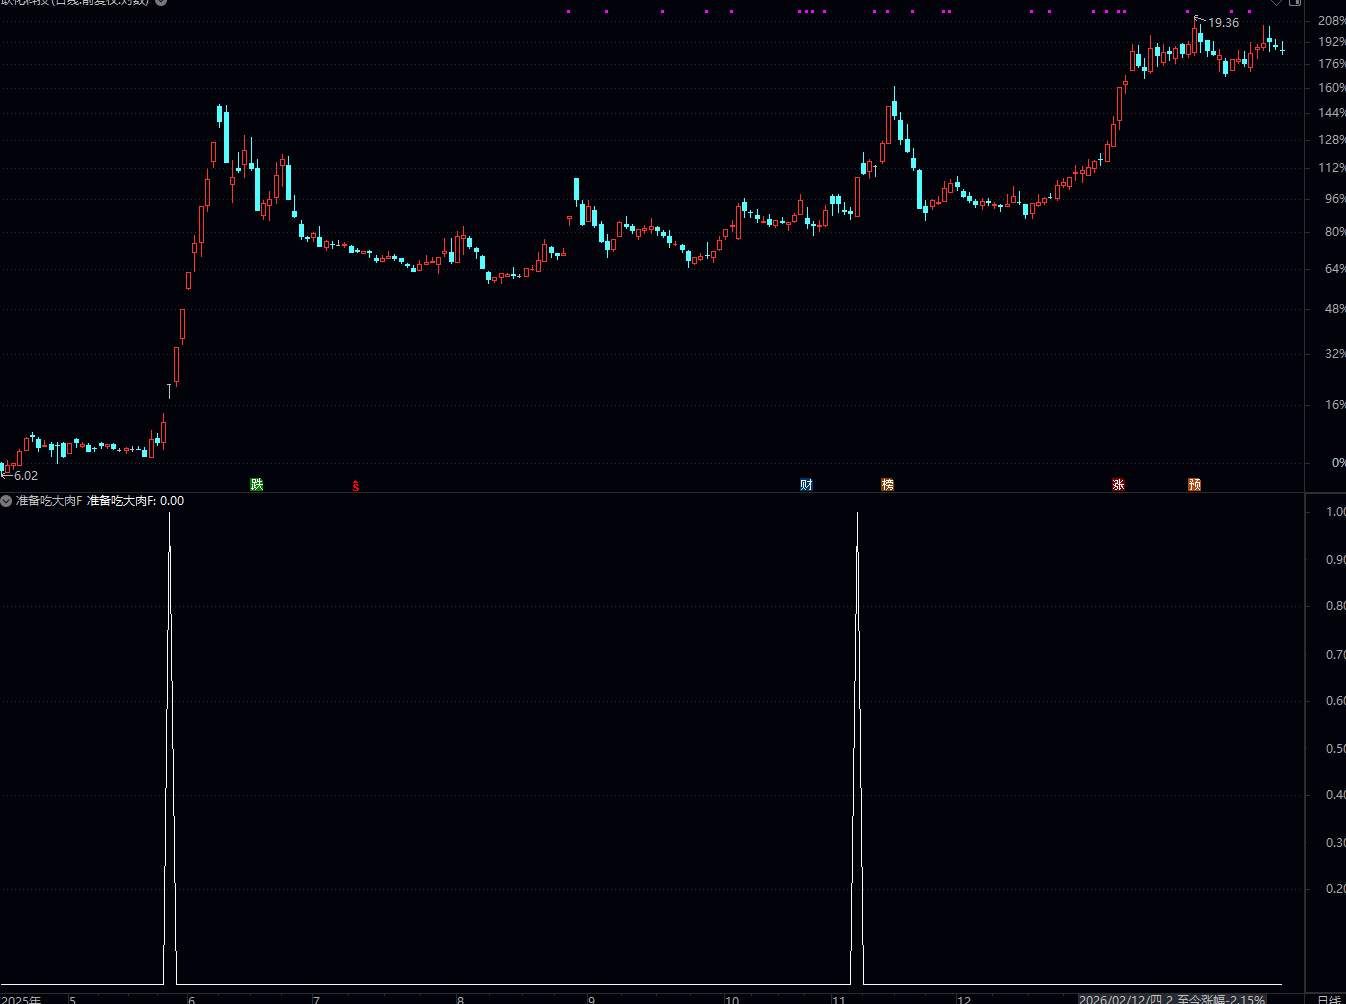This screenshot has width=1346, height=1004.
Task: Click the small square icon at top-right corner
Action: coord(1297,4)
